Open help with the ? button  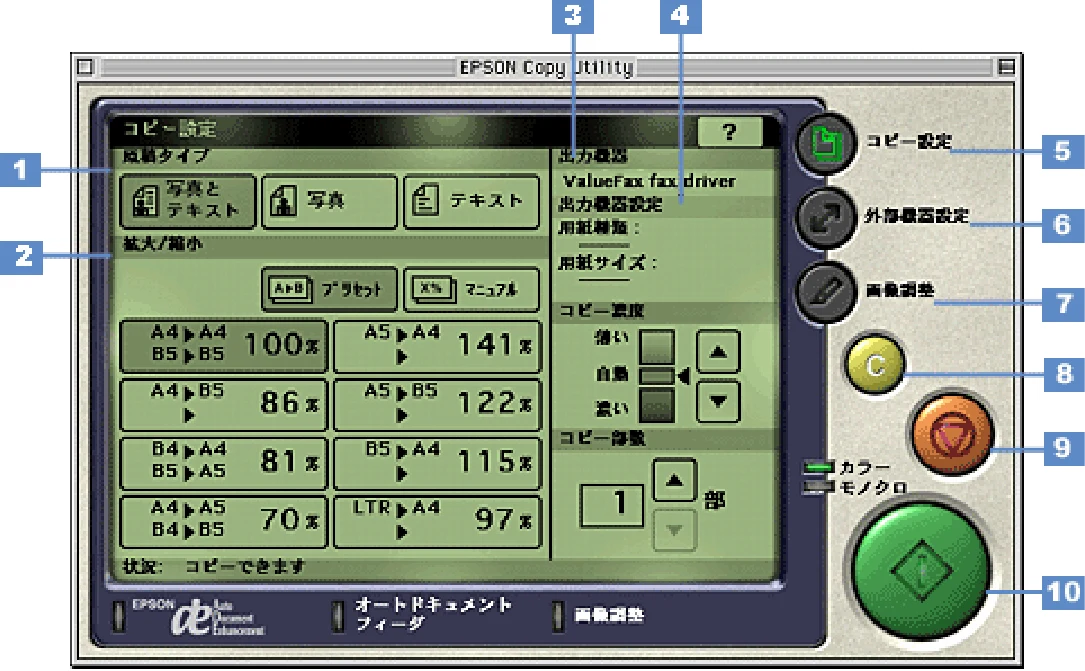729,131
